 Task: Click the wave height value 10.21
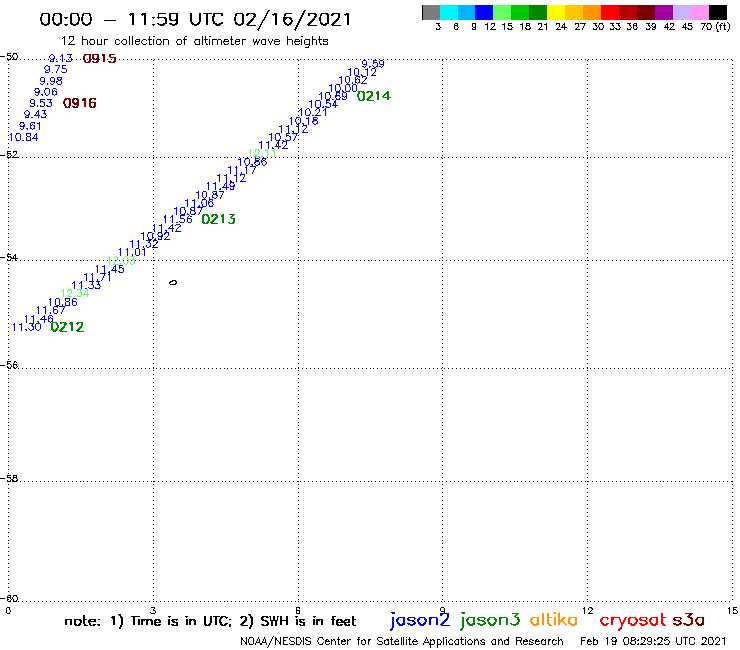click(x=312, y=112)
